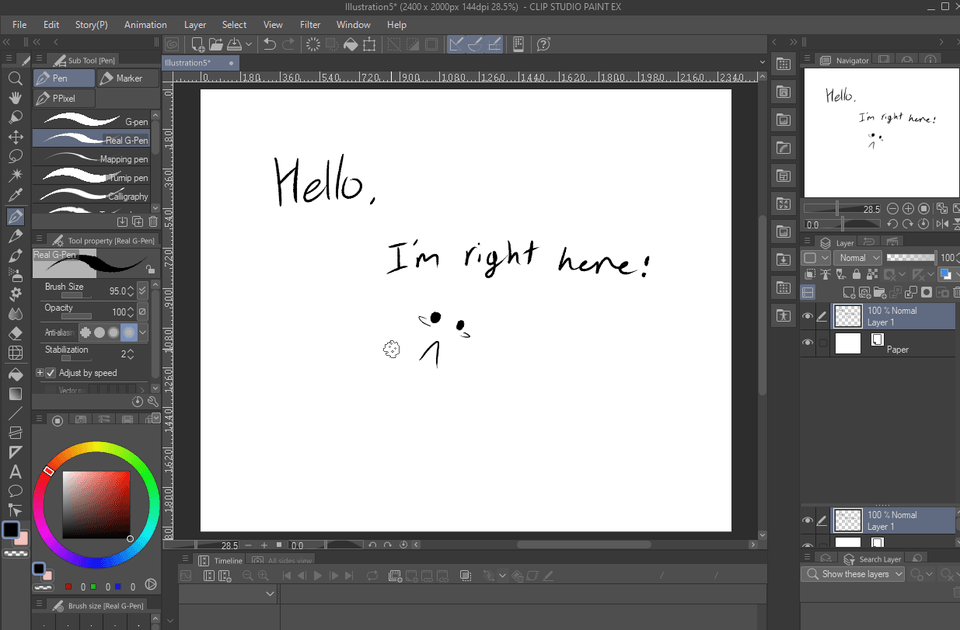The height and width of the screenshot is (630, 960).
Task: Select the Eraser tool
Action: (15, 334)
